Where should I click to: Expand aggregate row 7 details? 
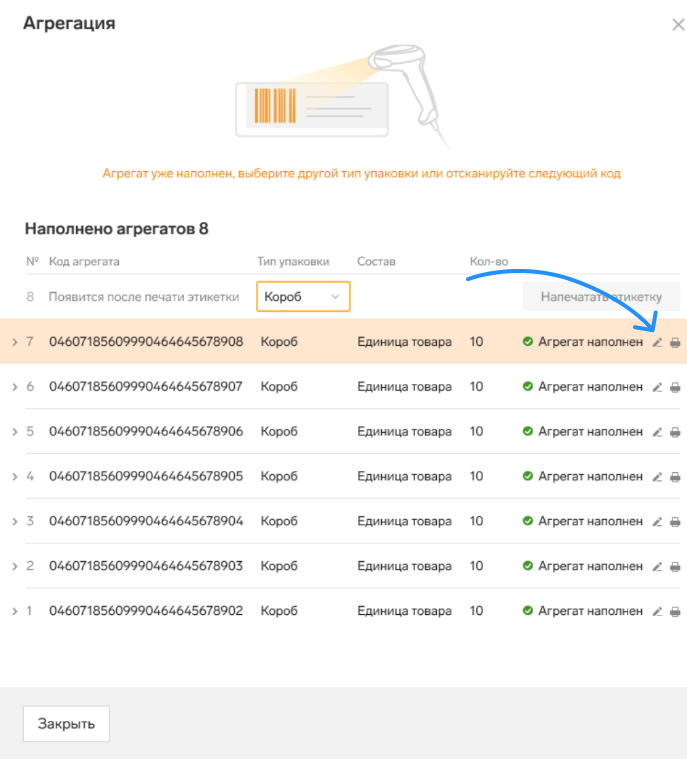point(15,342)
